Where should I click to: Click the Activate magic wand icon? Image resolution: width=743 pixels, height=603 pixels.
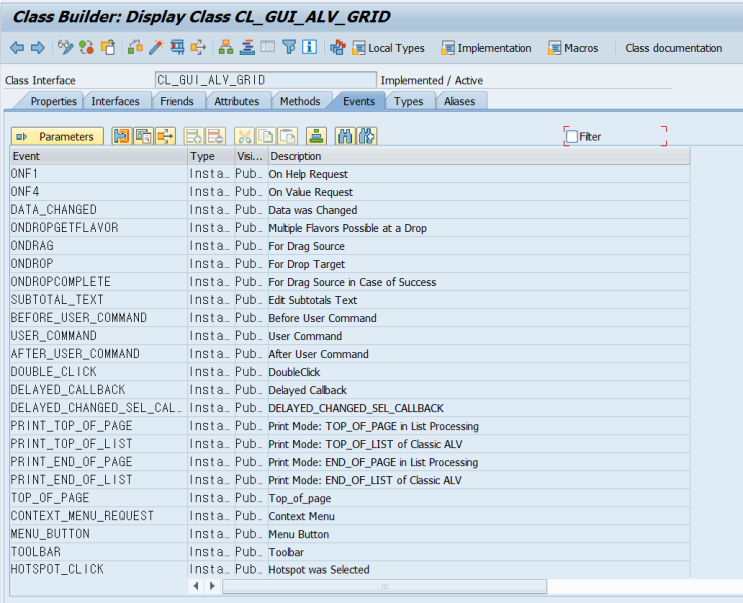click(x=156, y=47)
